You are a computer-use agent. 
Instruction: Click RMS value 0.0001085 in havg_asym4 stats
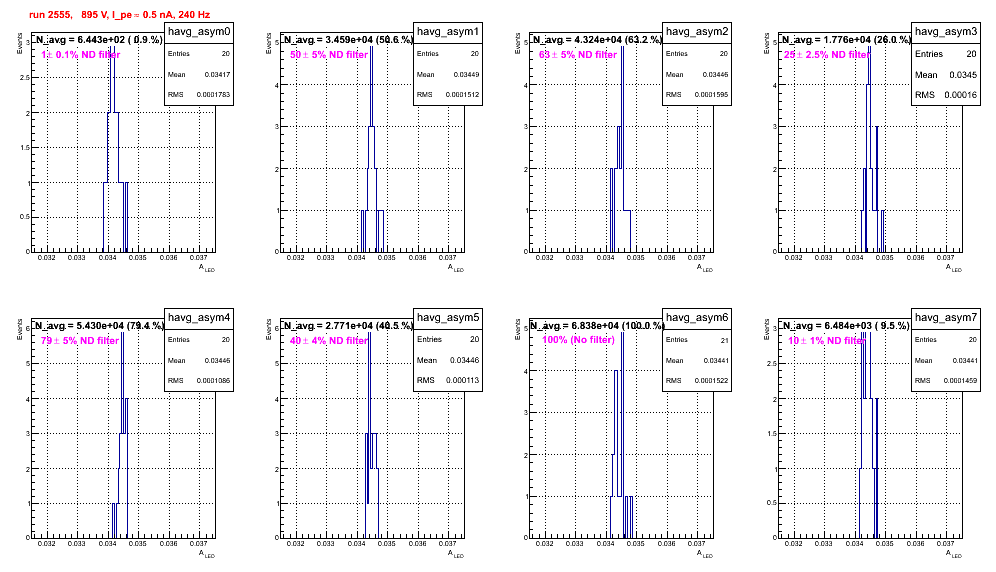(213, 381)
